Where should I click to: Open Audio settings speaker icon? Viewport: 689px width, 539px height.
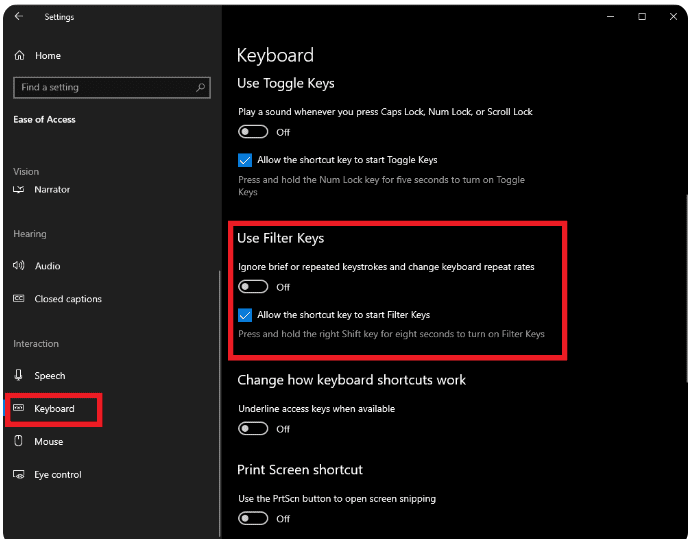click(18, 265)
